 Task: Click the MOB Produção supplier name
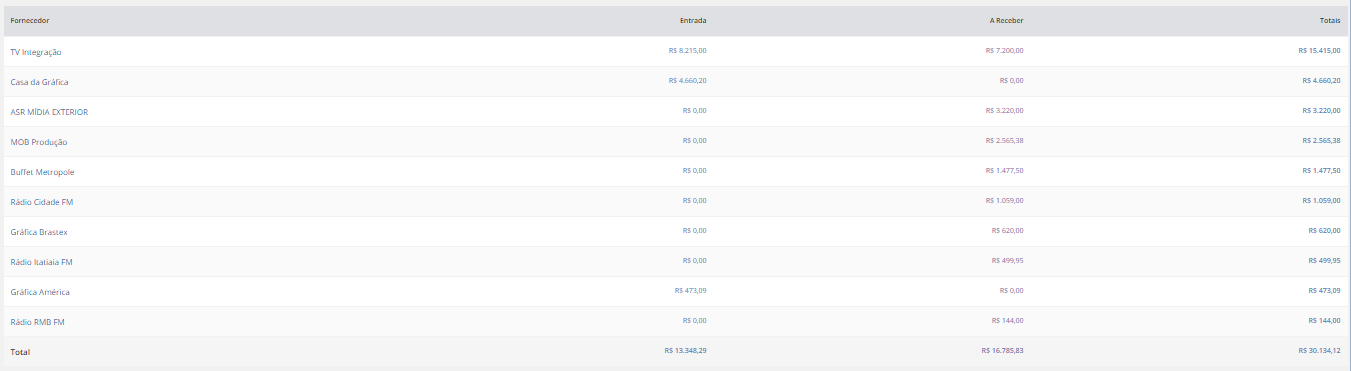(39, 142)
